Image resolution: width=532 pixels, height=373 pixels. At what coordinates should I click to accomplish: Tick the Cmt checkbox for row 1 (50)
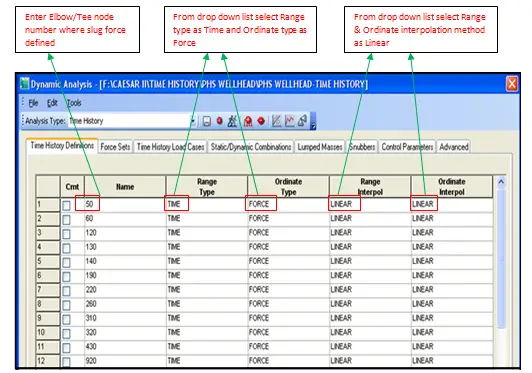(66, 205)
